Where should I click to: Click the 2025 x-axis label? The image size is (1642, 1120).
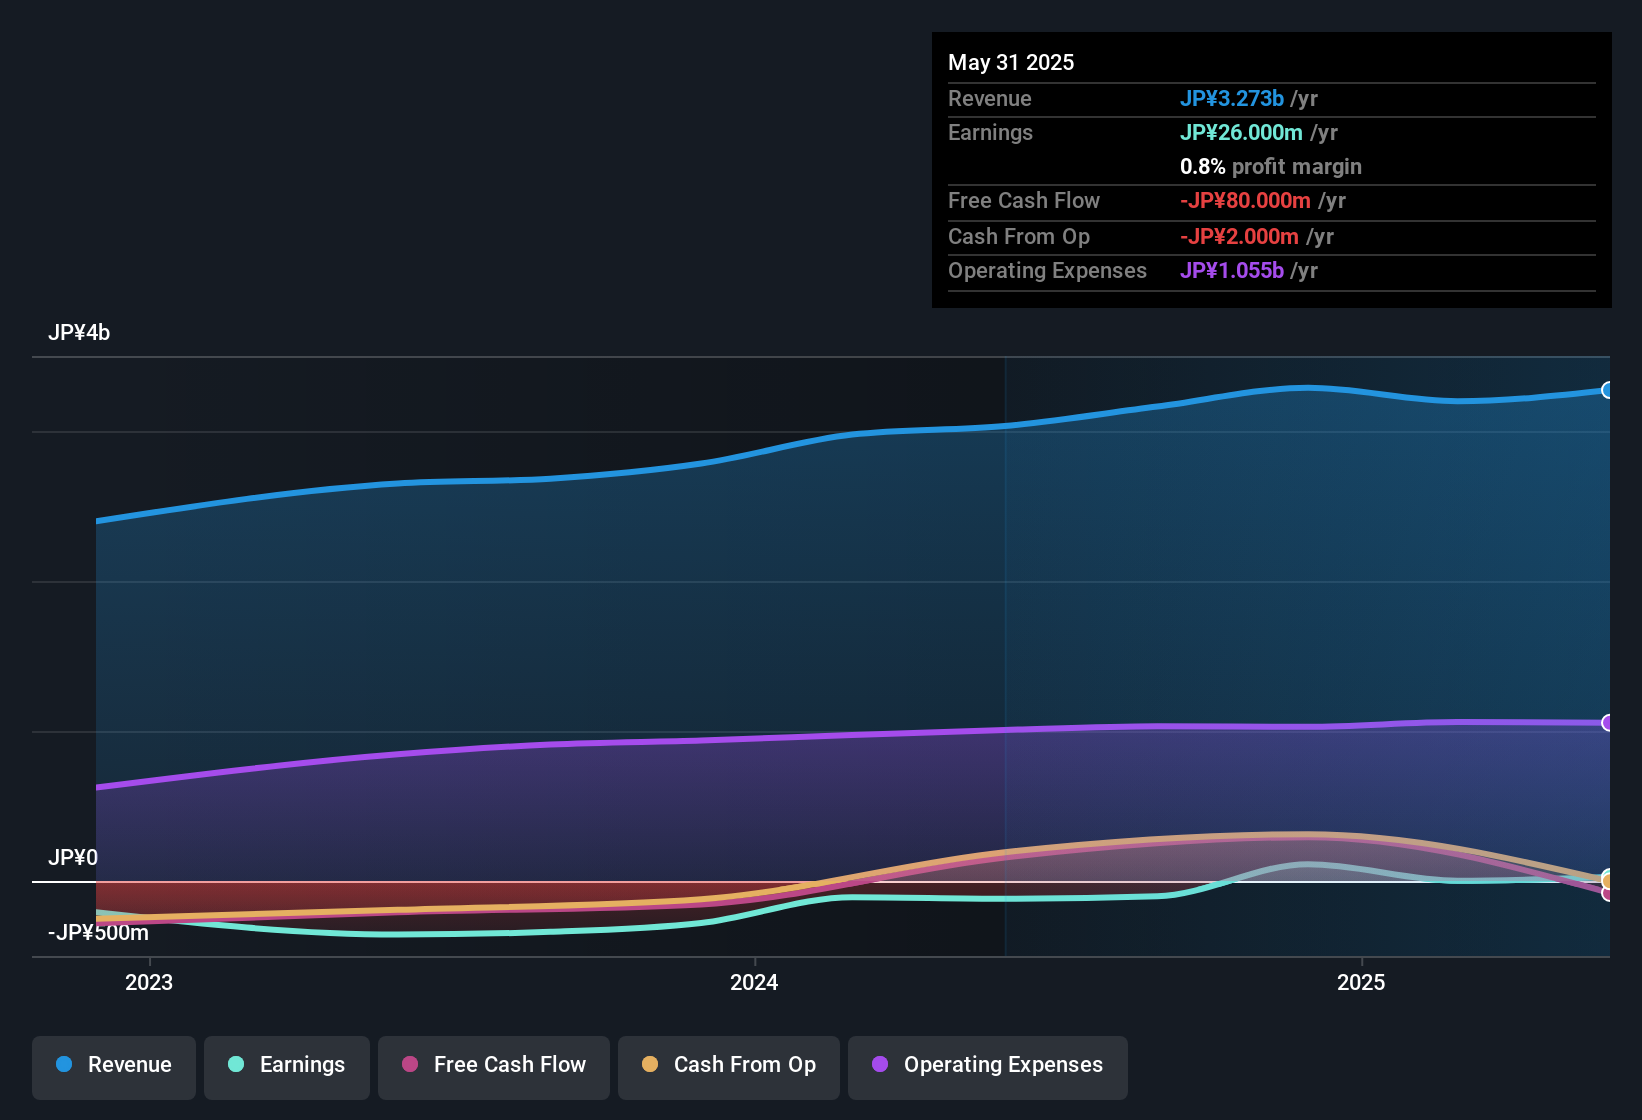pyautogui.click(x=1361, y=982)
